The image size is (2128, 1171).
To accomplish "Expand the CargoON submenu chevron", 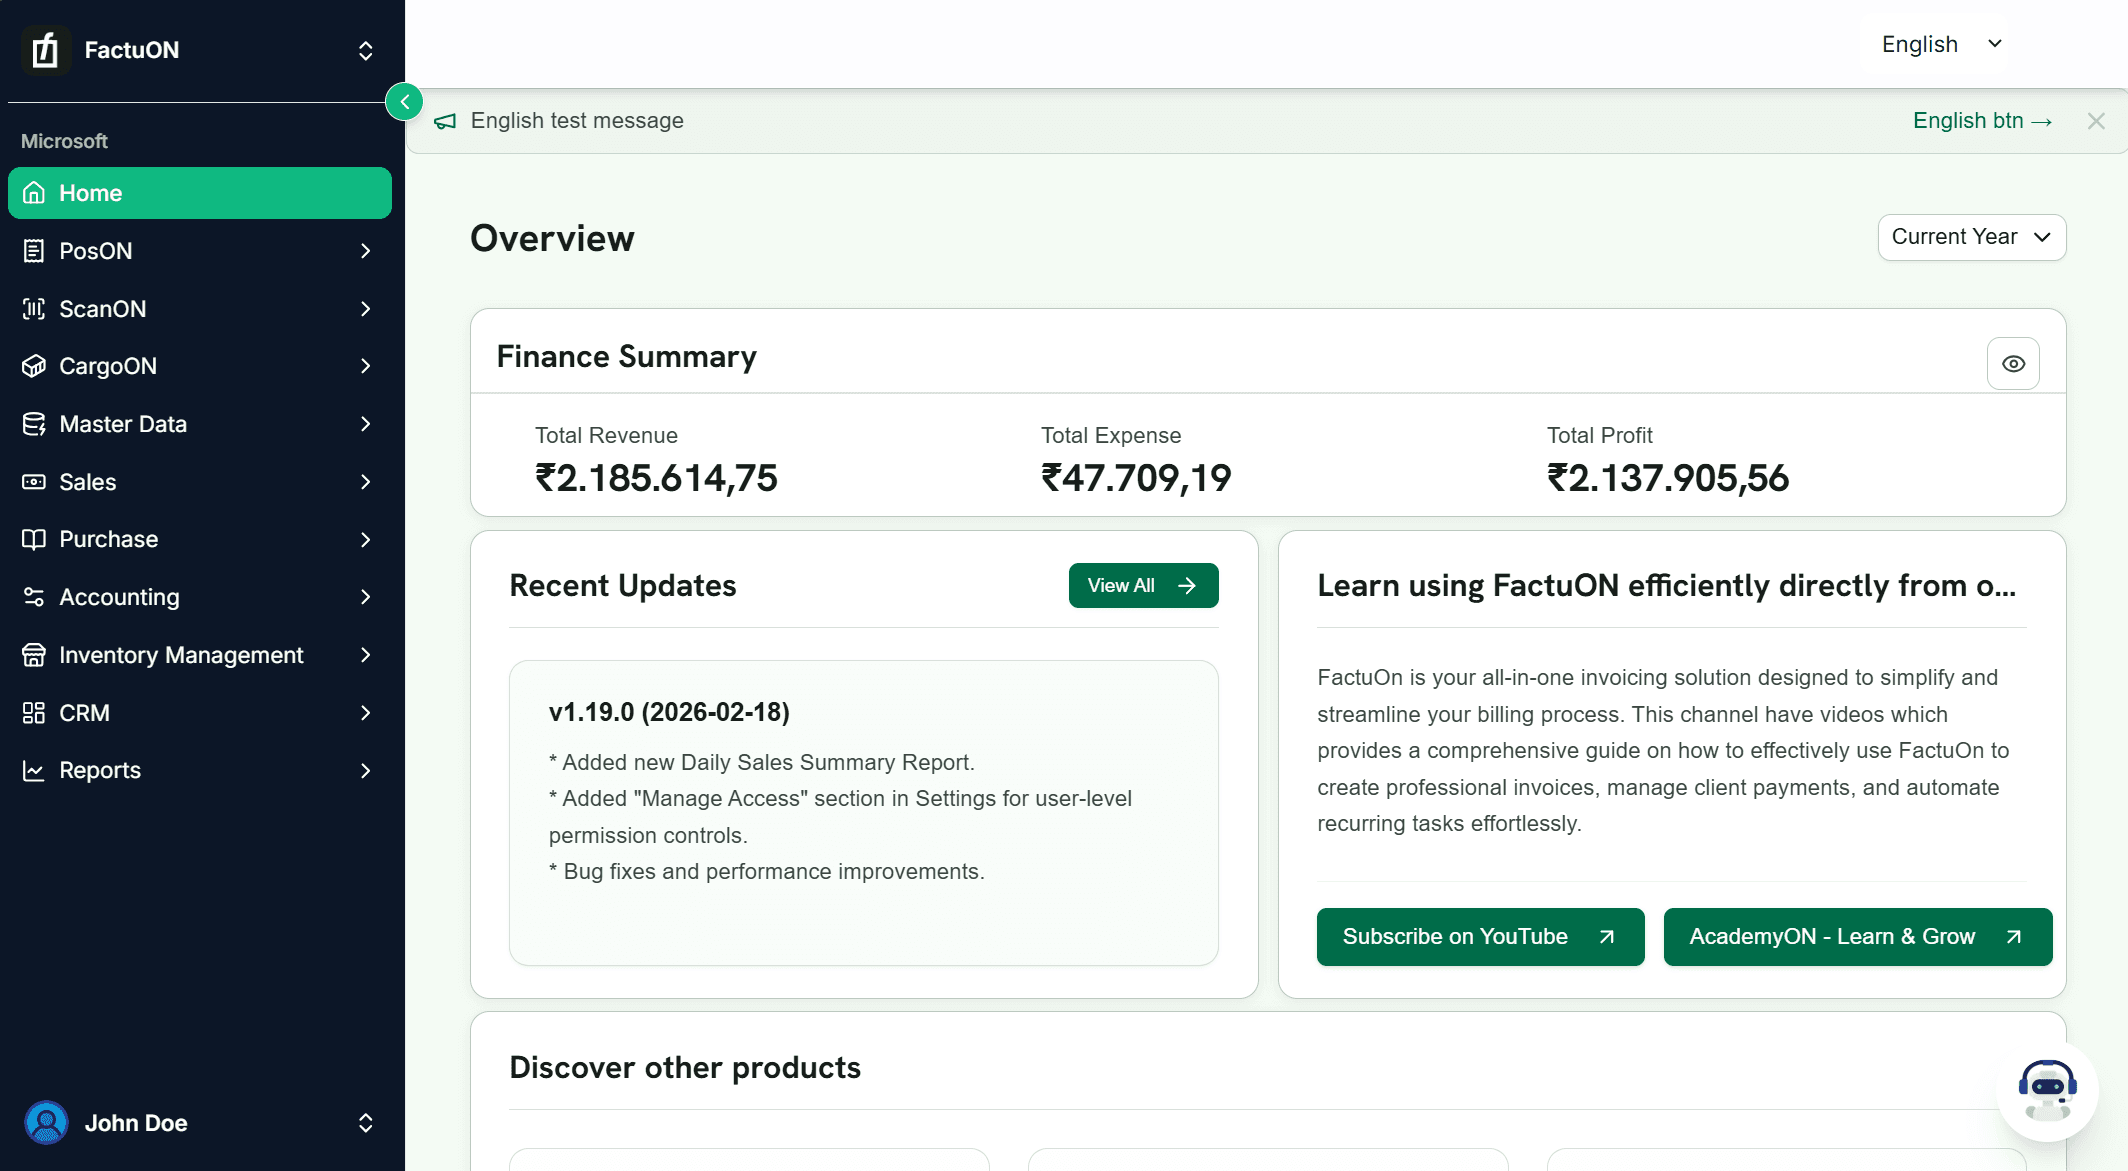I will (x=366, y=366).
